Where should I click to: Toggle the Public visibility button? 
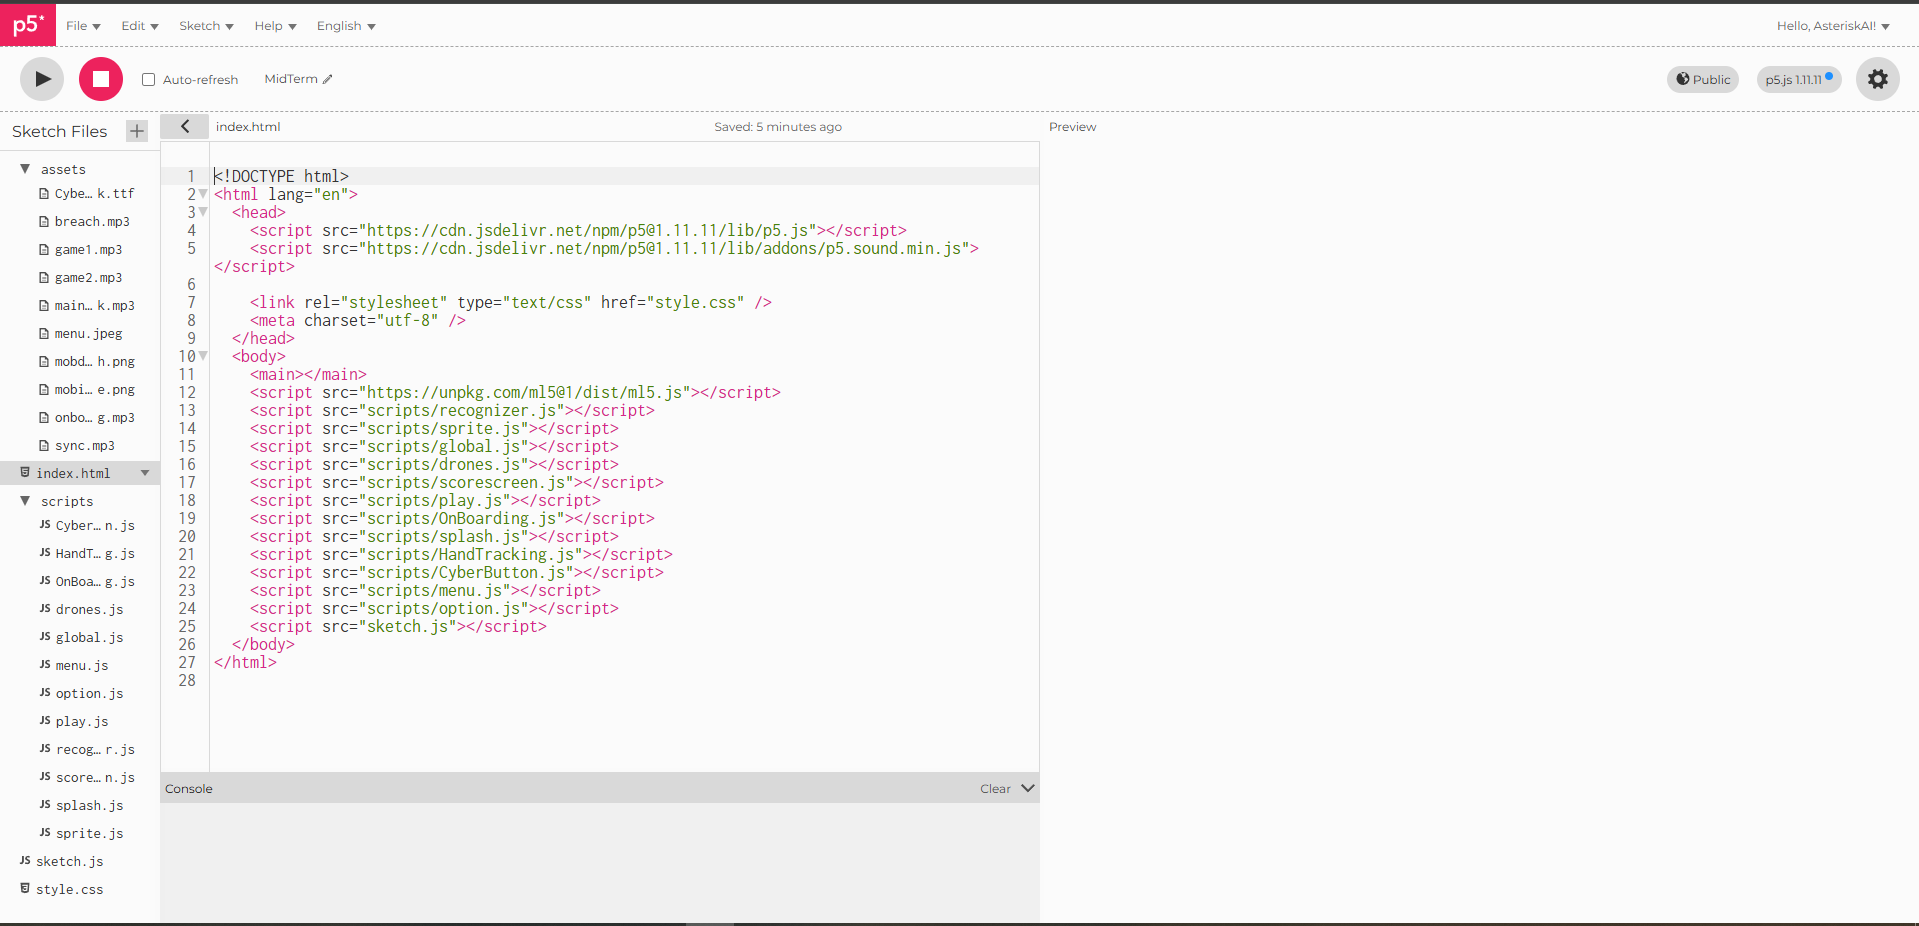coord(1703,80)
